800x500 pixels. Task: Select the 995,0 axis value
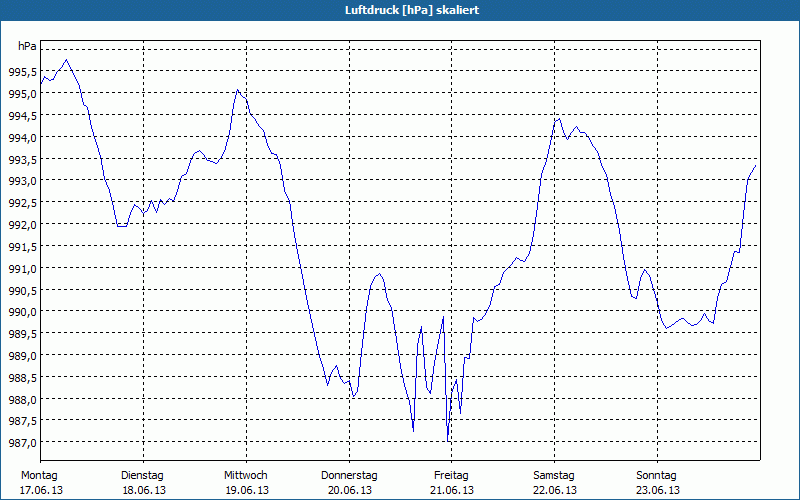22,94
